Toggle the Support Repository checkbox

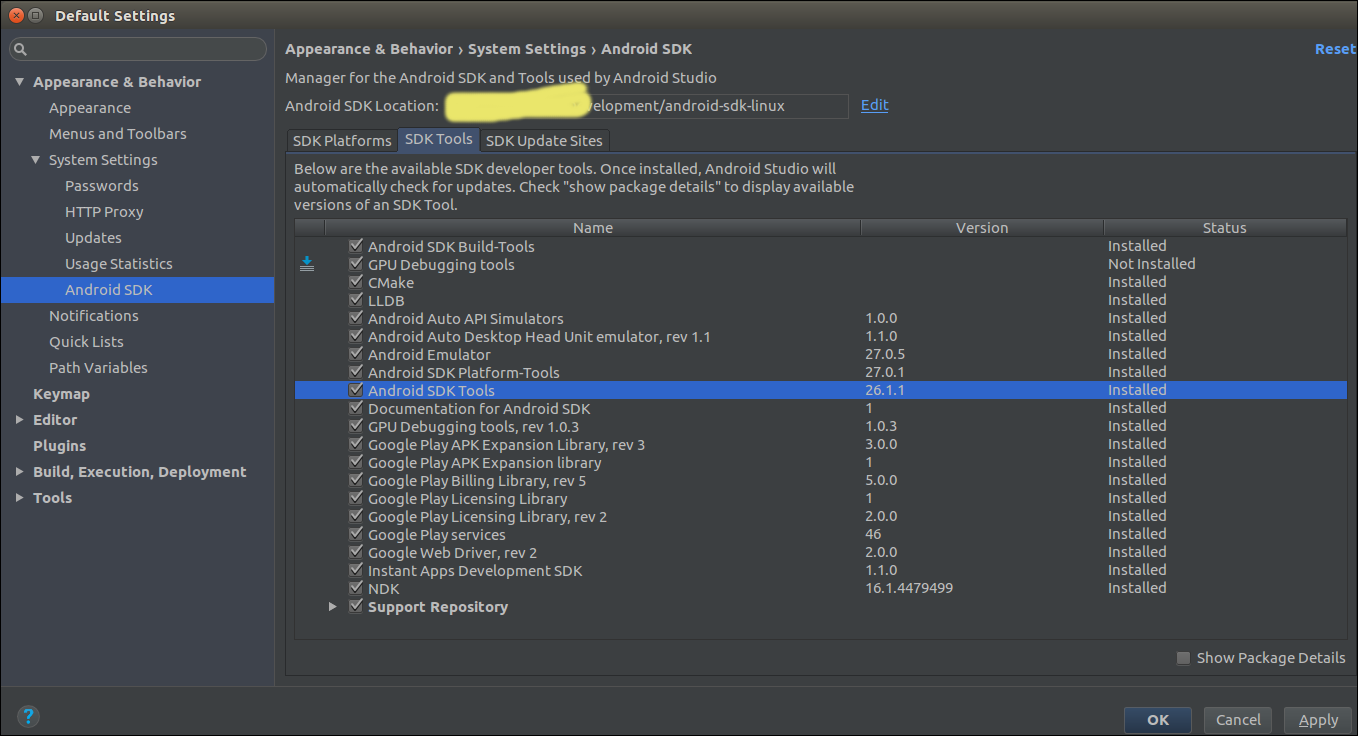pyautogui.click(x=355, y=606)
